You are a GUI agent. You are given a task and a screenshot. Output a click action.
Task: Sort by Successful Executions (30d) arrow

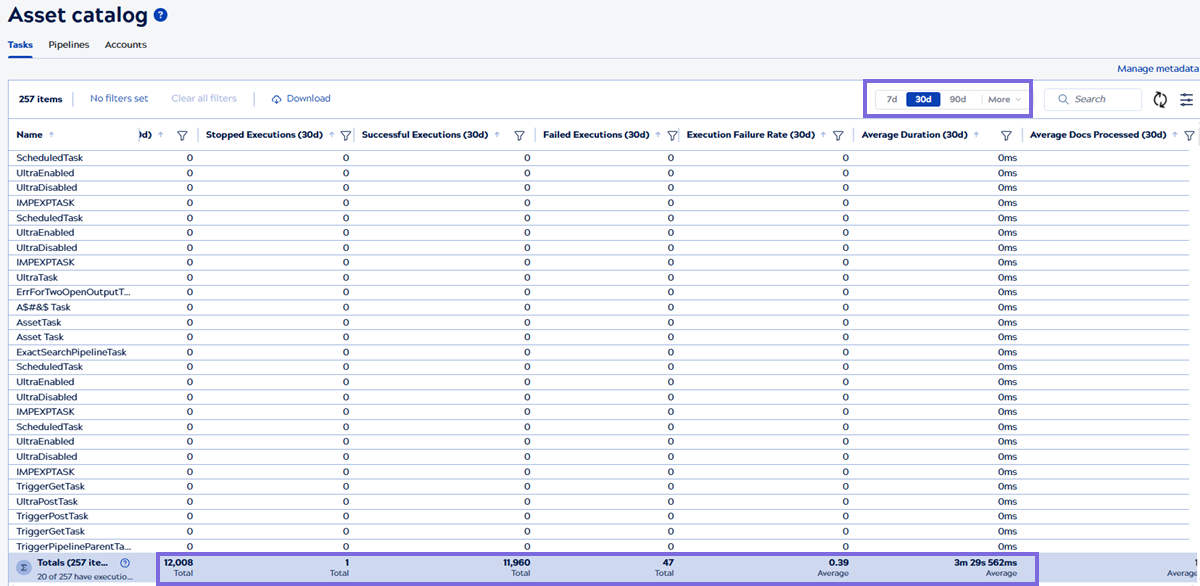click(497, 134)
